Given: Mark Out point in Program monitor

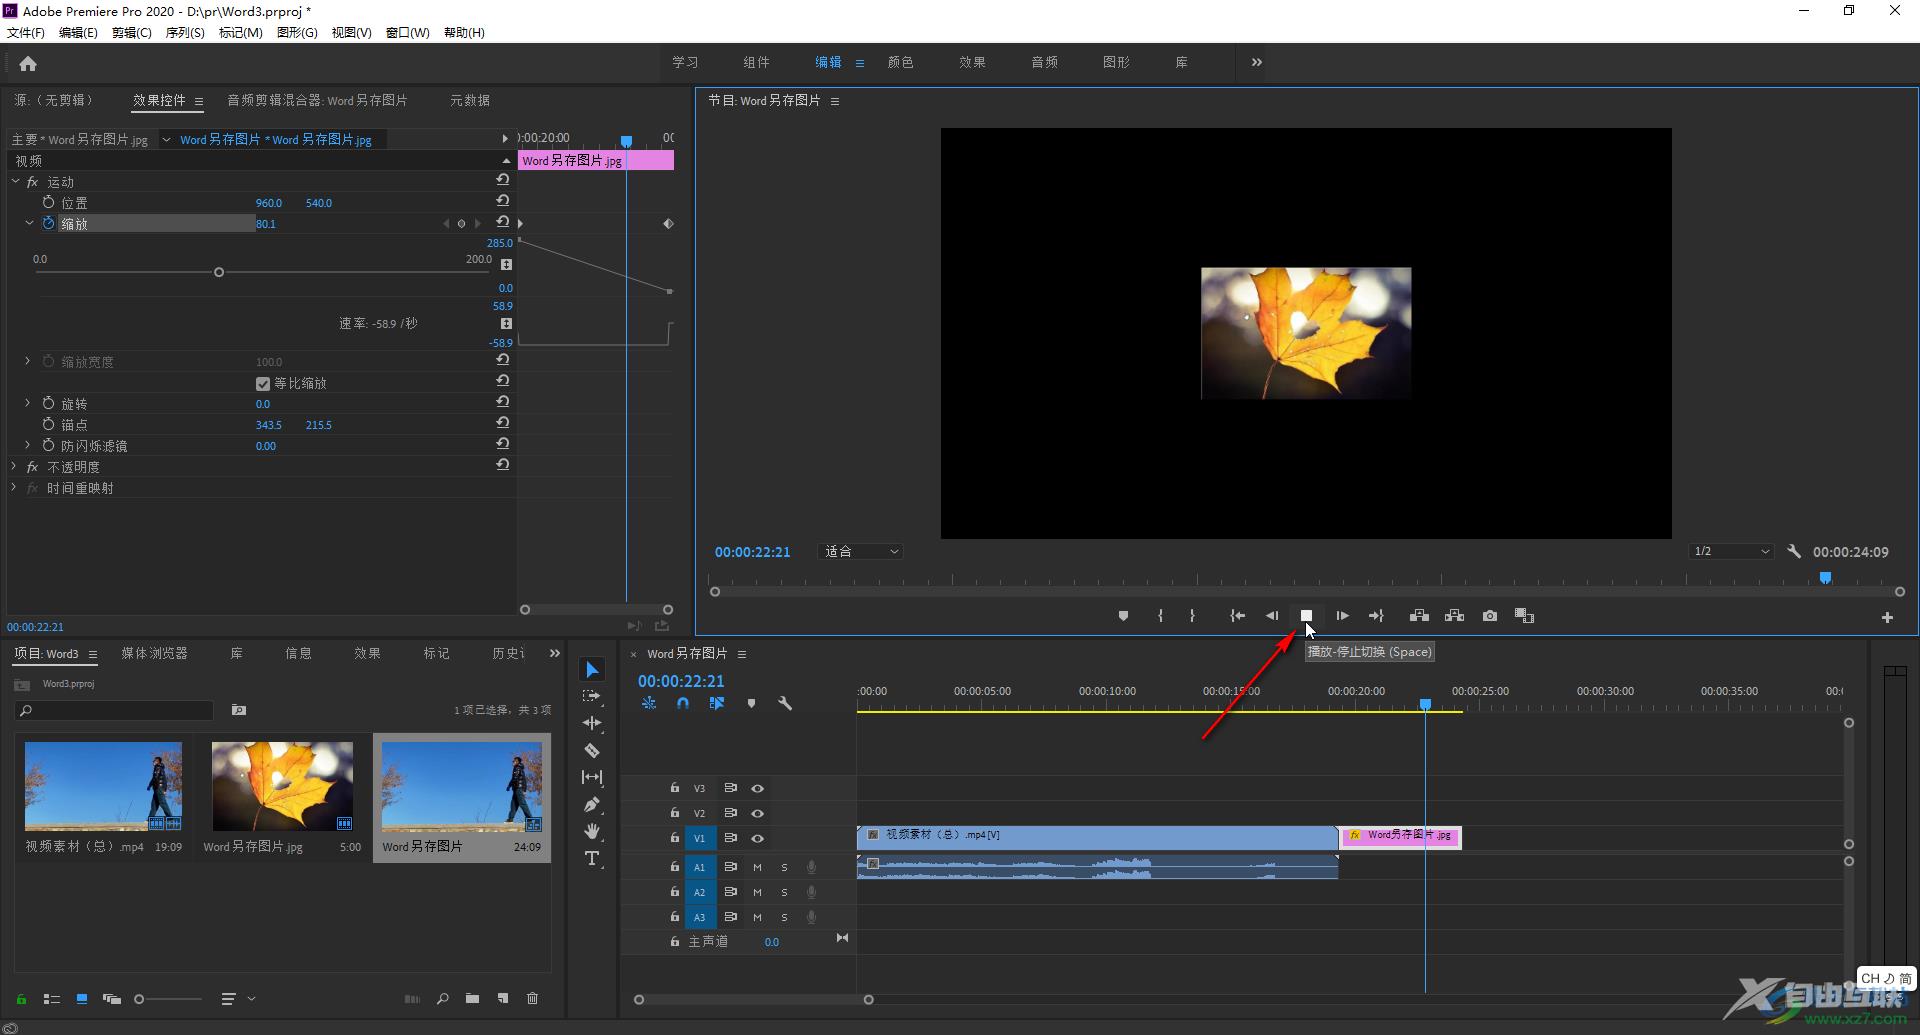Looking at the screenshot, I should tap(1192, 616).
